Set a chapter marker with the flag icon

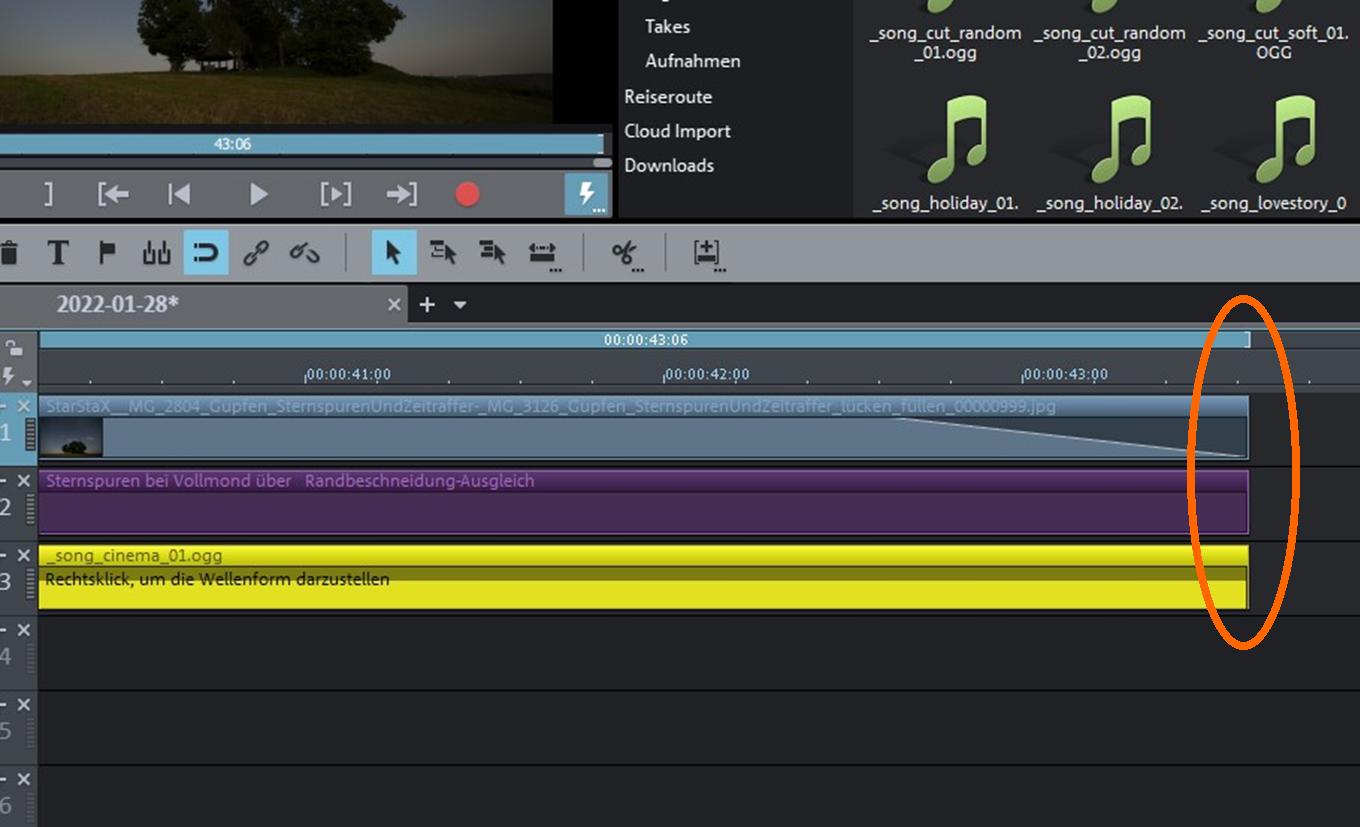coord(107,253)
